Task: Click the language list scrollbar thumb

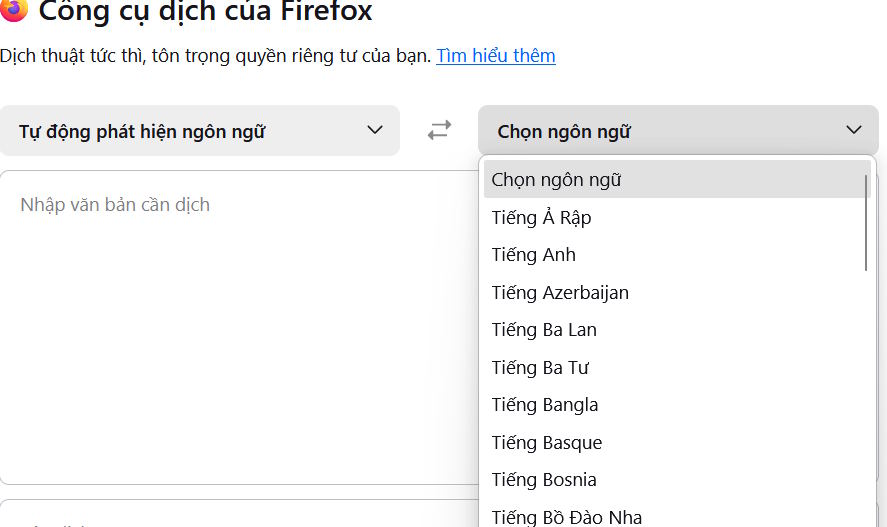Action: tap(866, 223)
